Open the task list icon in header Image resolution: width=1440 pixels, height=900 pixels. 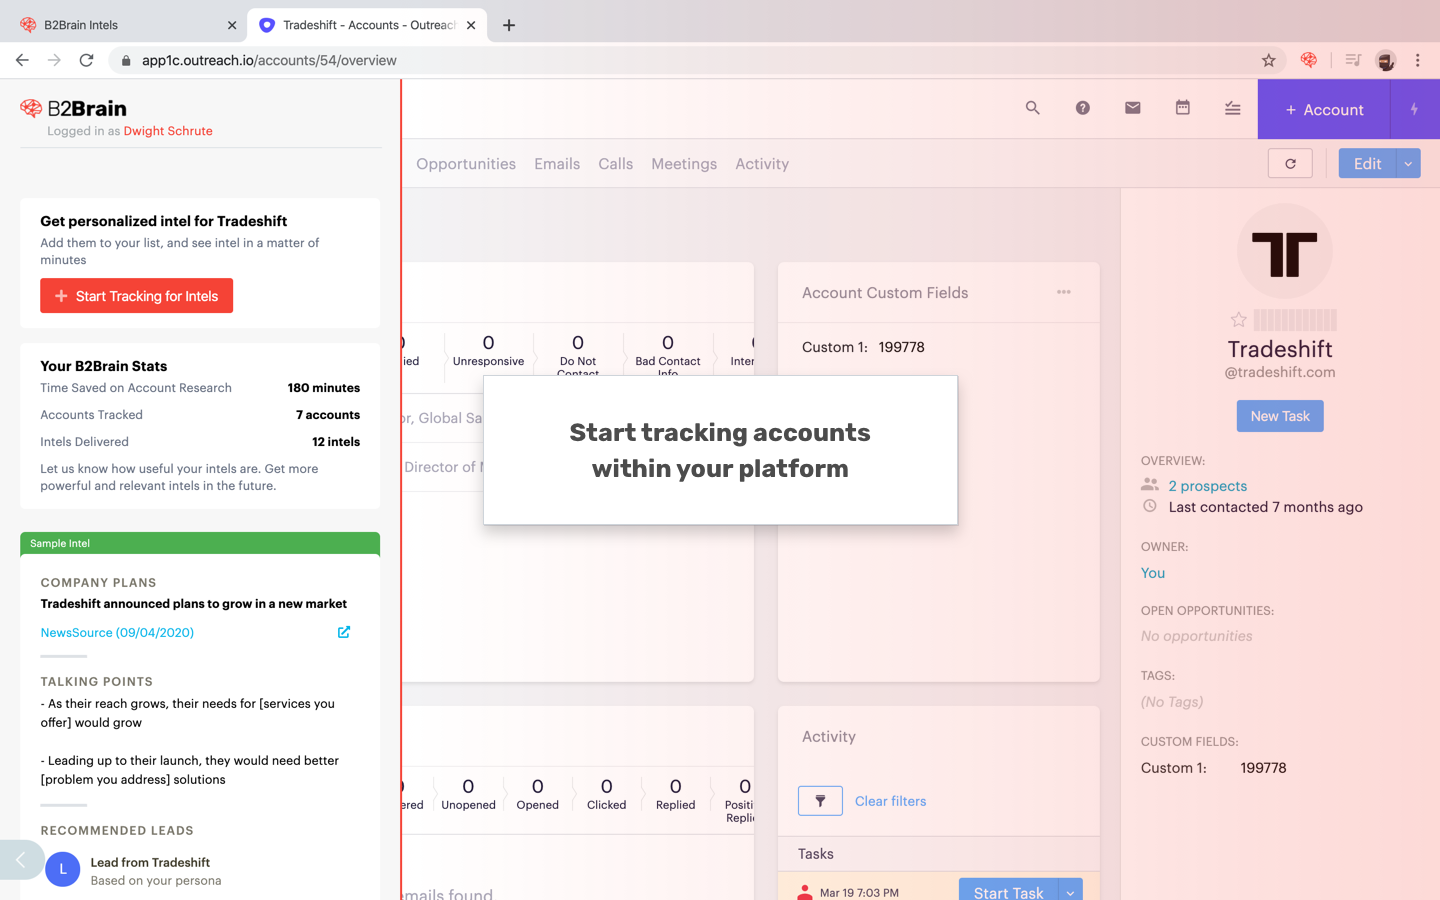click(x=1233, y=108)
